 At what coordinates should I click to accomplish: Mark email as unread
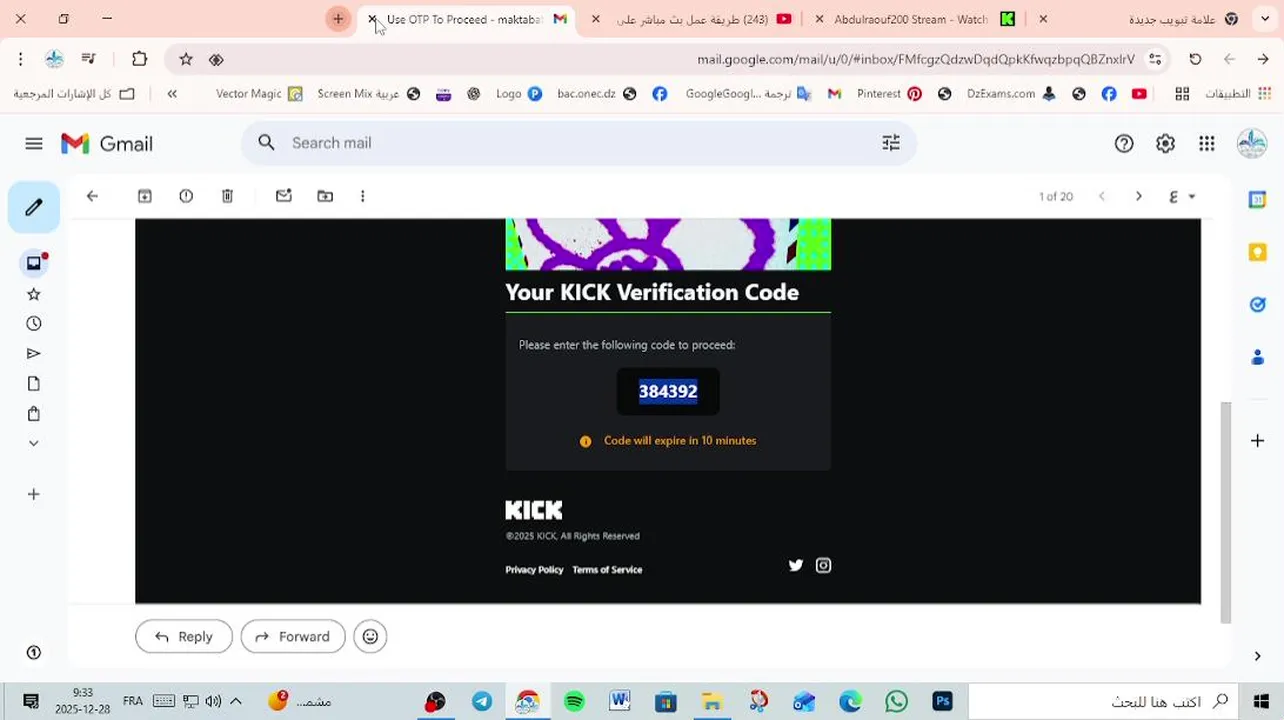(x=284, y=196)
